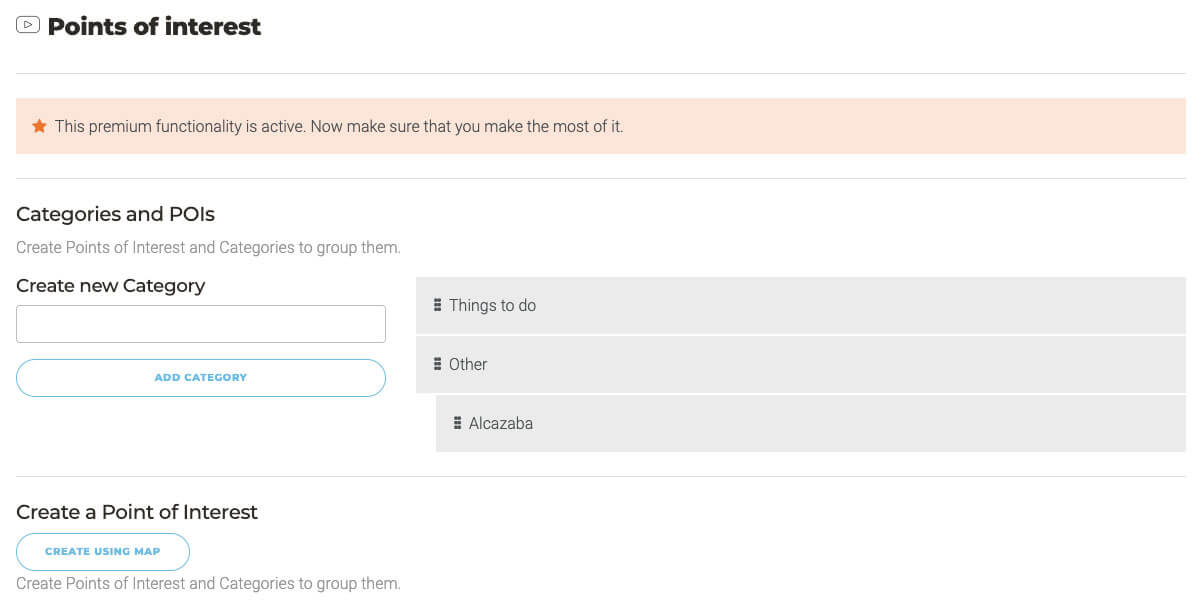Click the orange star icon in banner

[x=39, y=126]
